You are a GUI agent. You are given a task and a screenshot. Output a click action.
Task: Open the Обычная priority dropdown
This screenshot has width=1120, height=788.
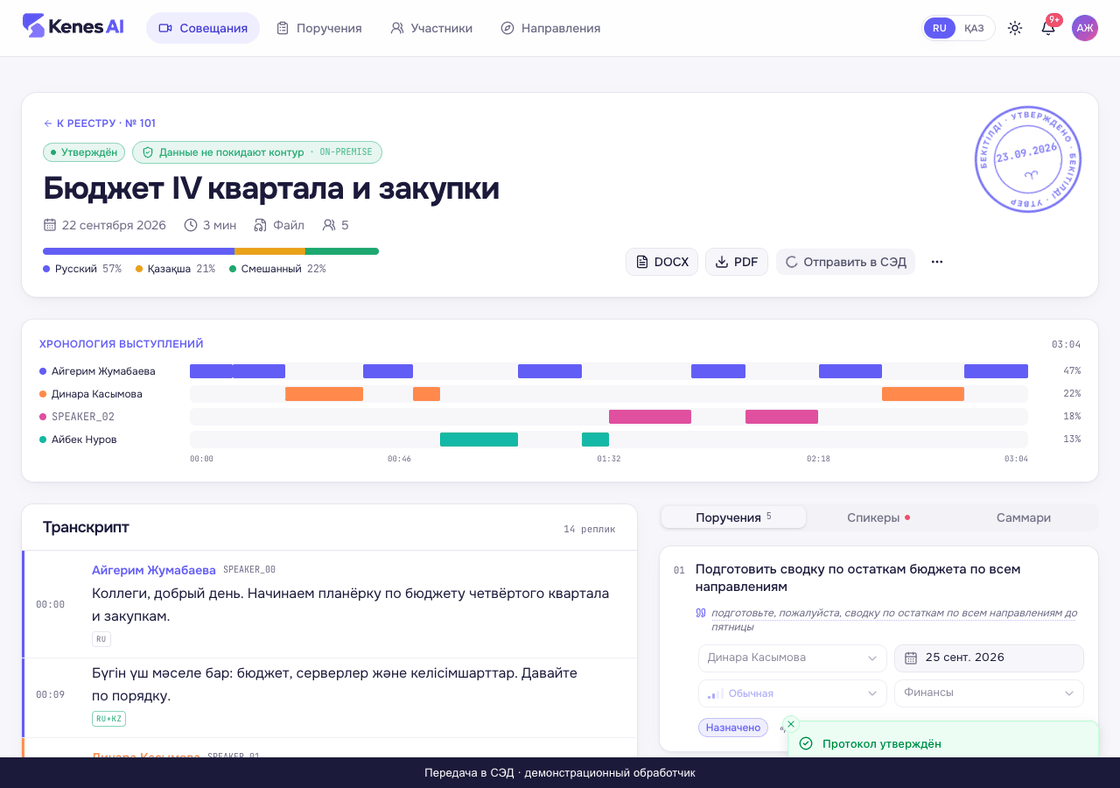pyautogui.click(x=791, y=693)
